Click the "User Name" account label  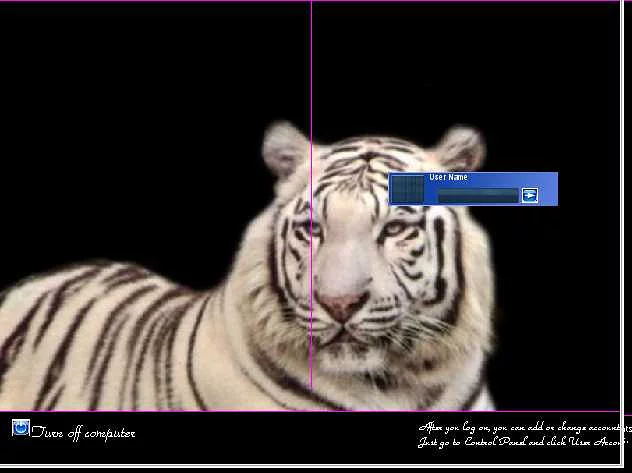[x=448, y=178]
